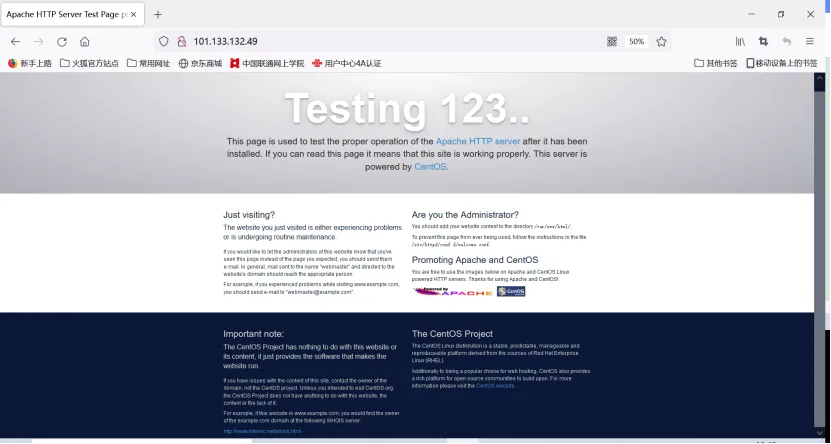Open the Firefox home page
This screenshot has width=831, height=444.
85,42
